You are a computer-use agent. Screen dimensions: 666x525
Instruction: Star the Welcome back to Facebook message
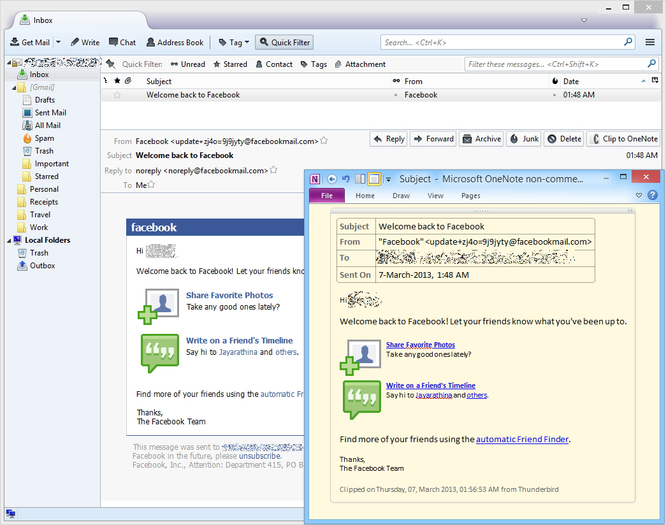click(x=117, y=95)
